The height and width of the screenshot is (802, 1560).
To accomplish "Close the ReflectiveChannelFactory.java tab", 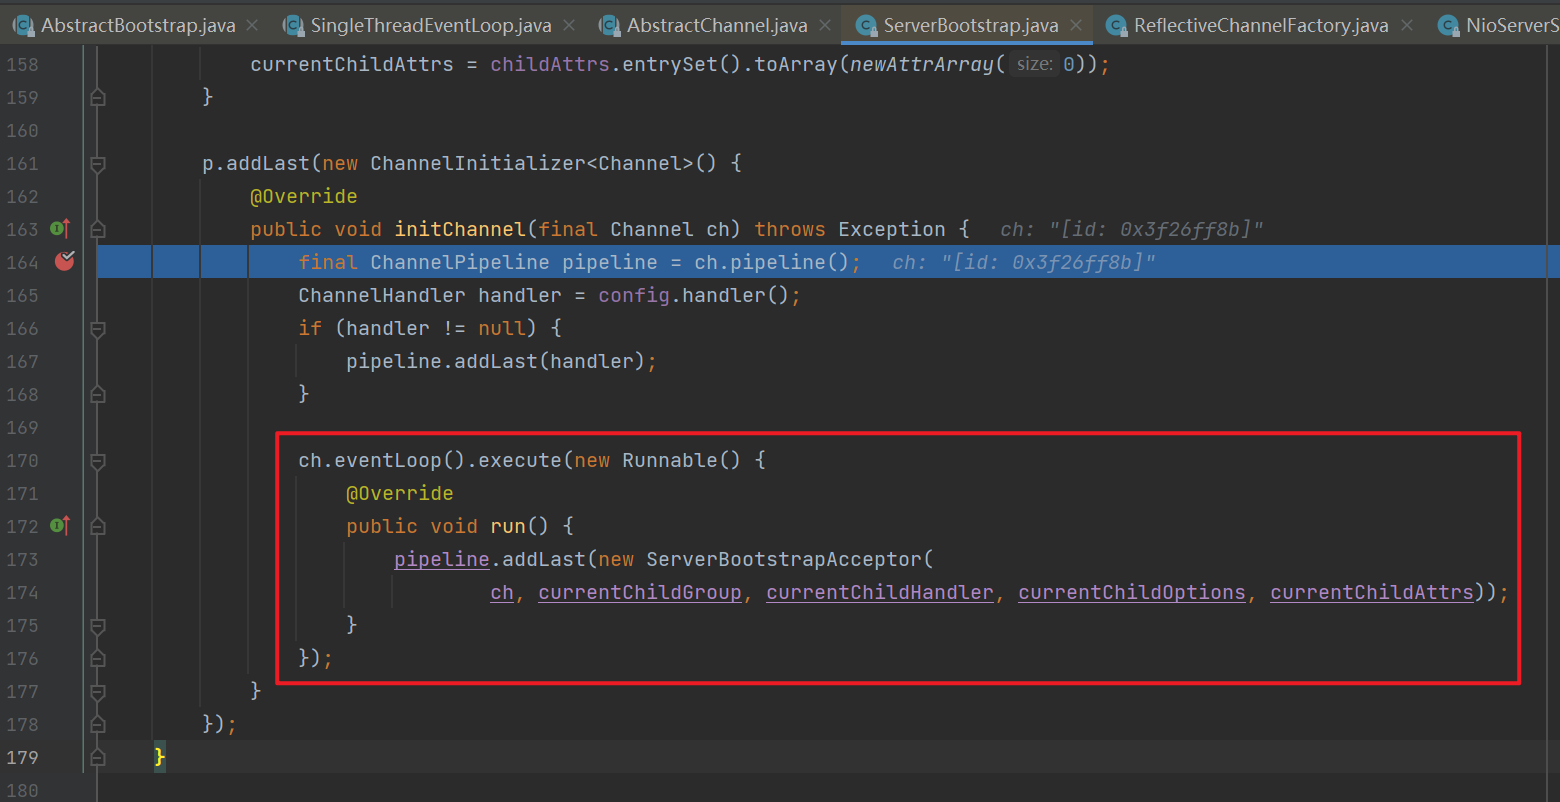I will pos(1405,25).
